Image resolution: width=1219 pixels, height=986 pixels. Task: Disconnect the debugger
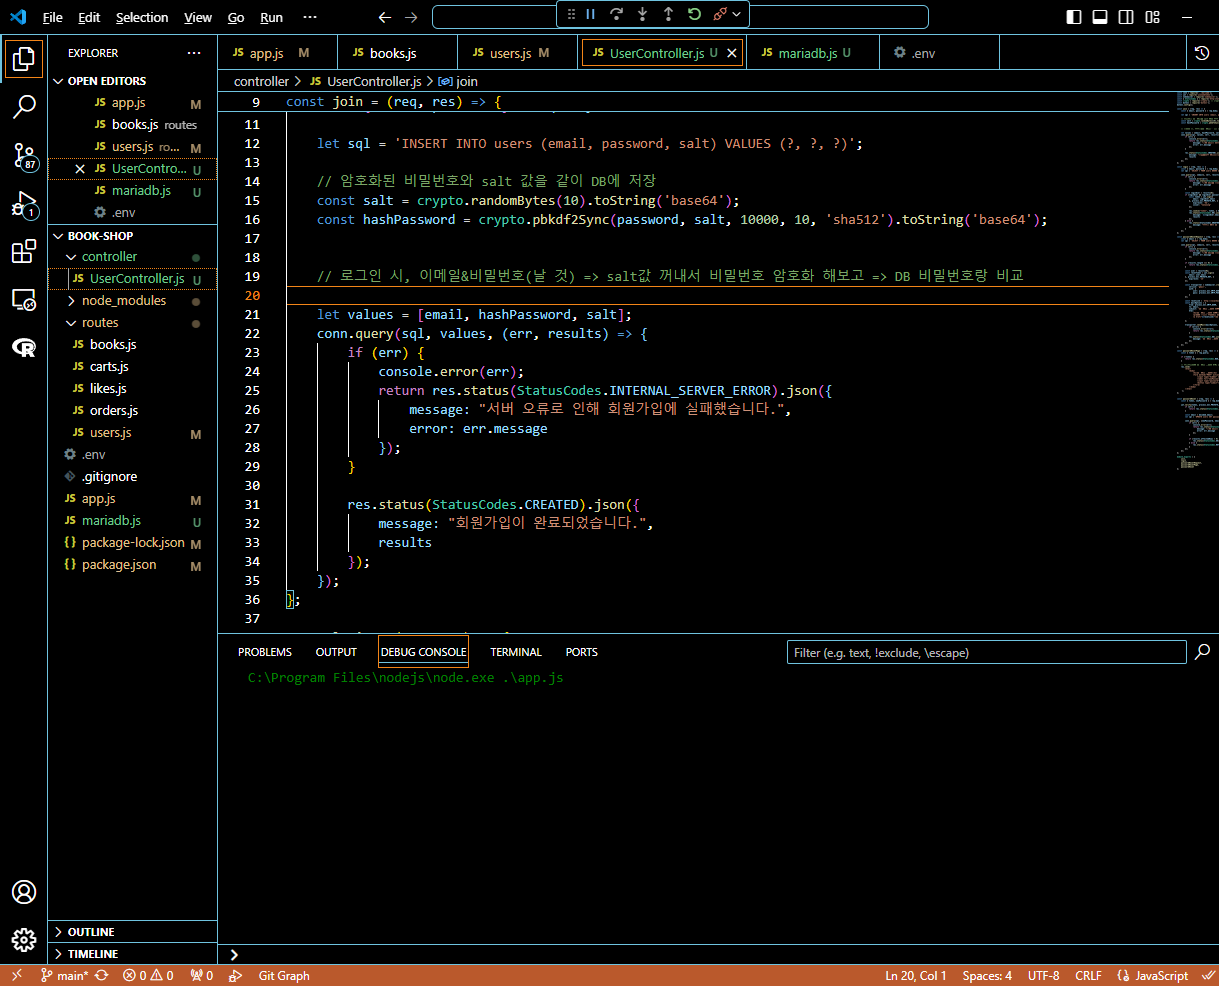[720, 14]
